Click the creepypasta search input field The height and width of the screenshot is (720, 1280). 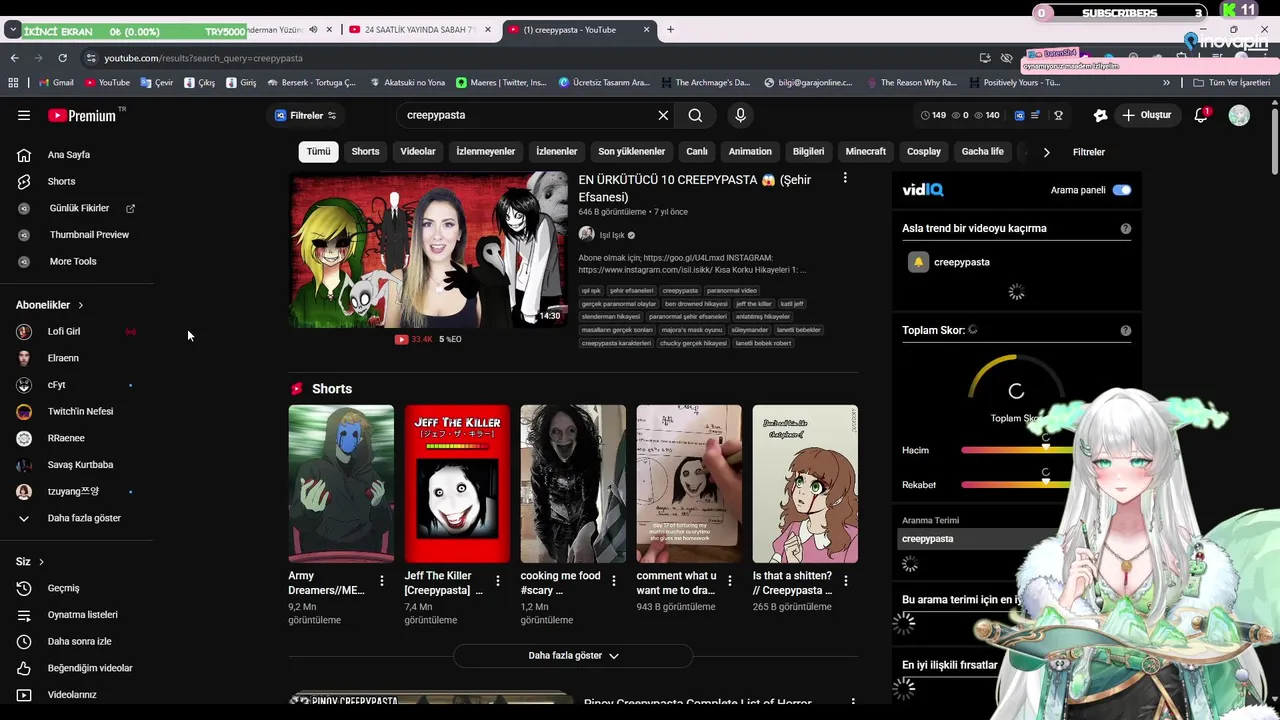click(528, 115)
